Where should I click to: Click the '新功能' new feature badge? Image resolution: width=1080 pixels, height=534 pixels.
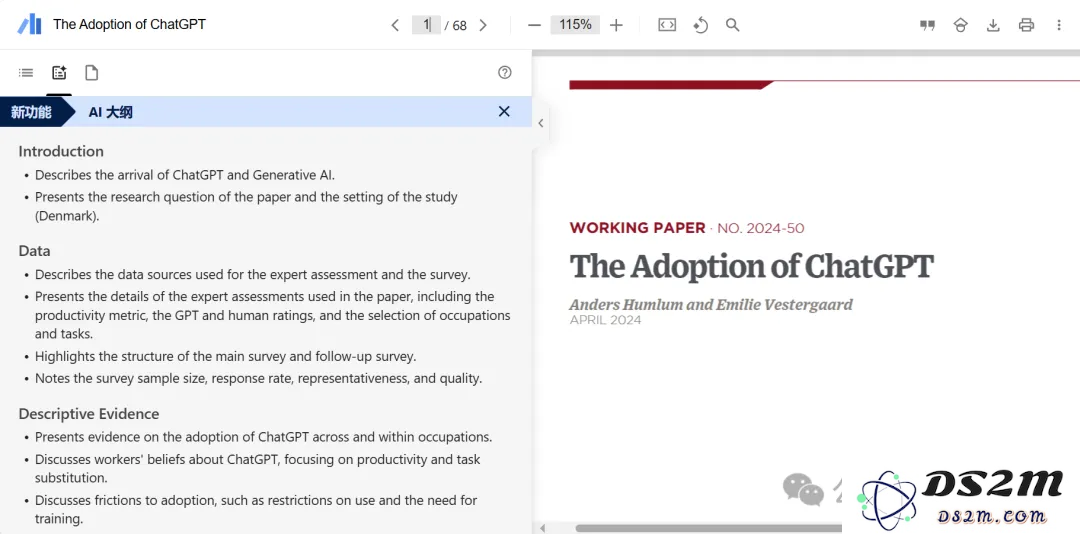coord(32,112)
